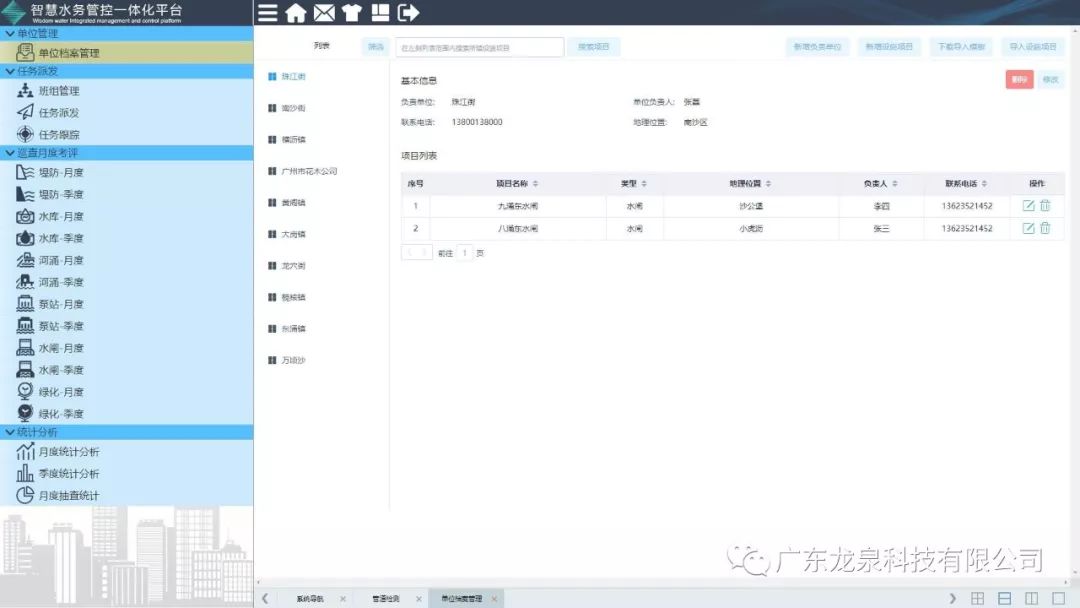Viewport: 1080px width, 608px height.
Task: Select 南沙街 in the unit list
Action: click(x=293, y=108)
